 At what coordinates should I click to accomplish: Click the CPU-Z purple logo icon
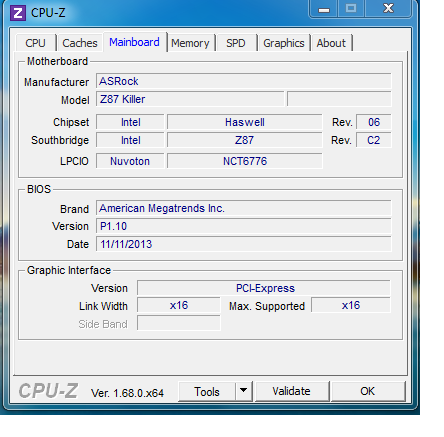18,13
